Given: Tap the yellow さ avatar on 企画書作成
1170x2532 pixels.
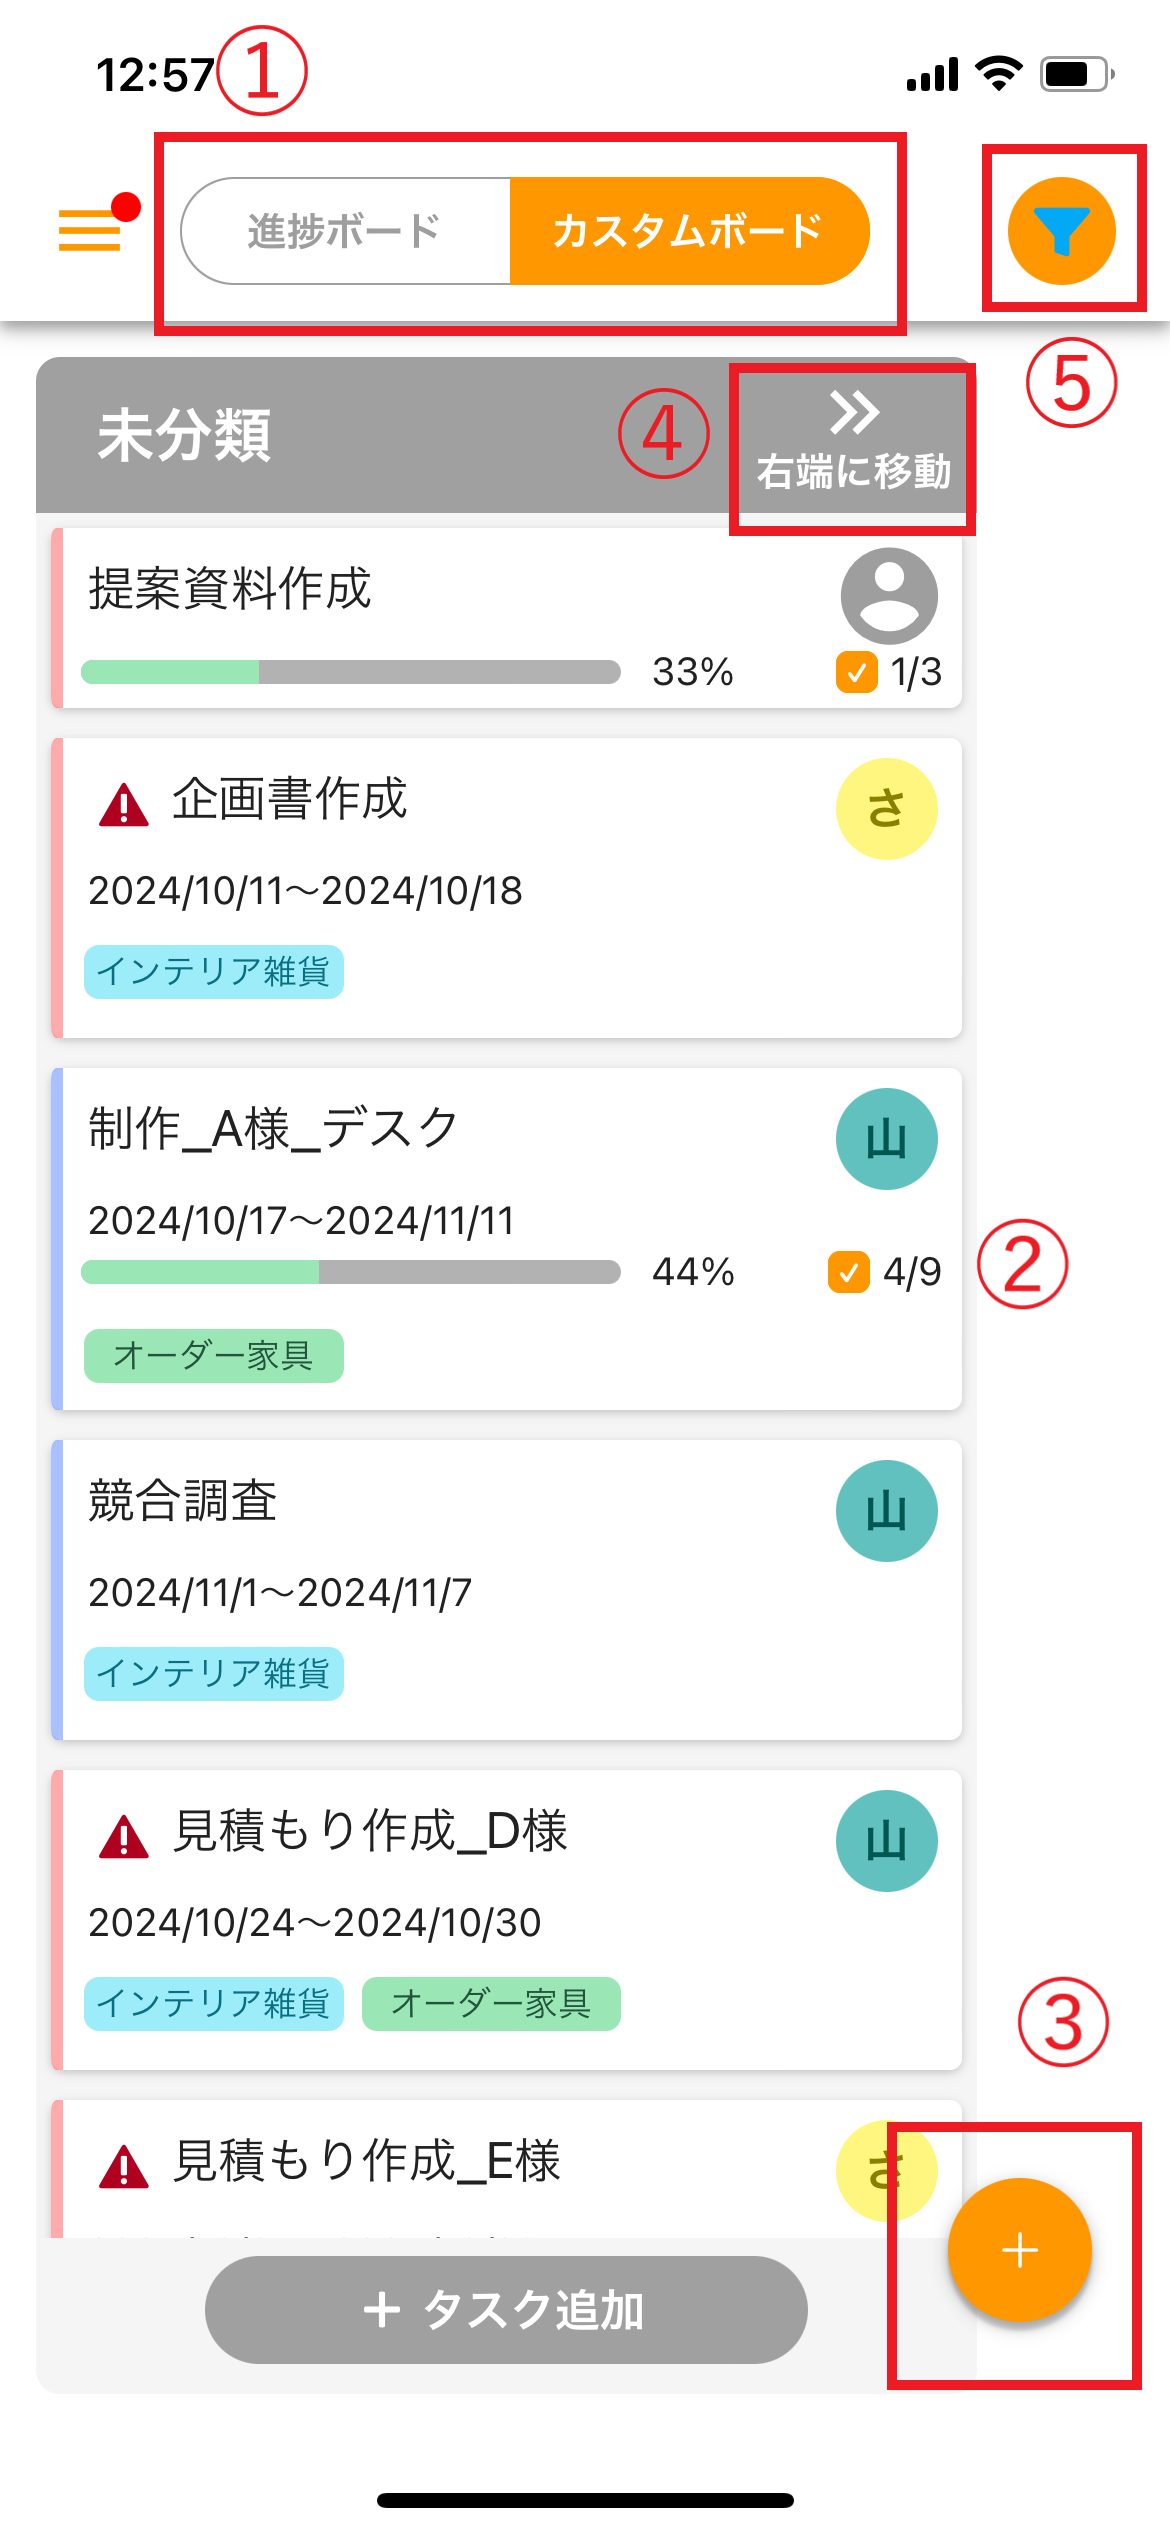Looking at the screenshot, I should (886, 809).
